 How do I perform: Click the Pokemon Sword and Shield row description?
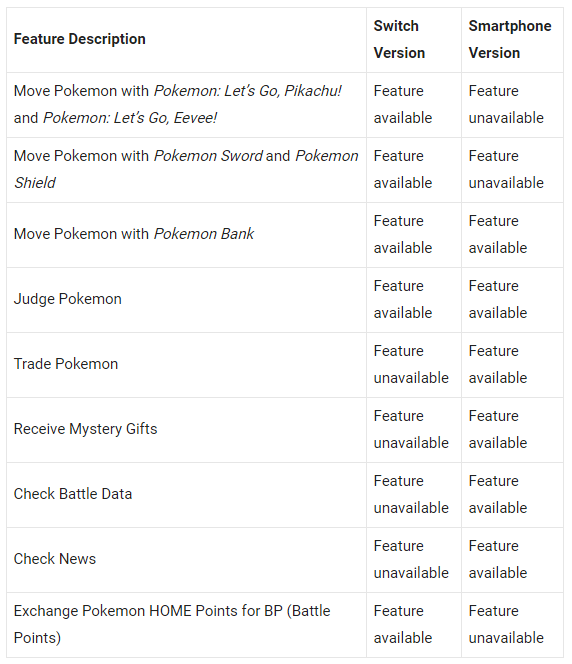click(x=186, y=169)
